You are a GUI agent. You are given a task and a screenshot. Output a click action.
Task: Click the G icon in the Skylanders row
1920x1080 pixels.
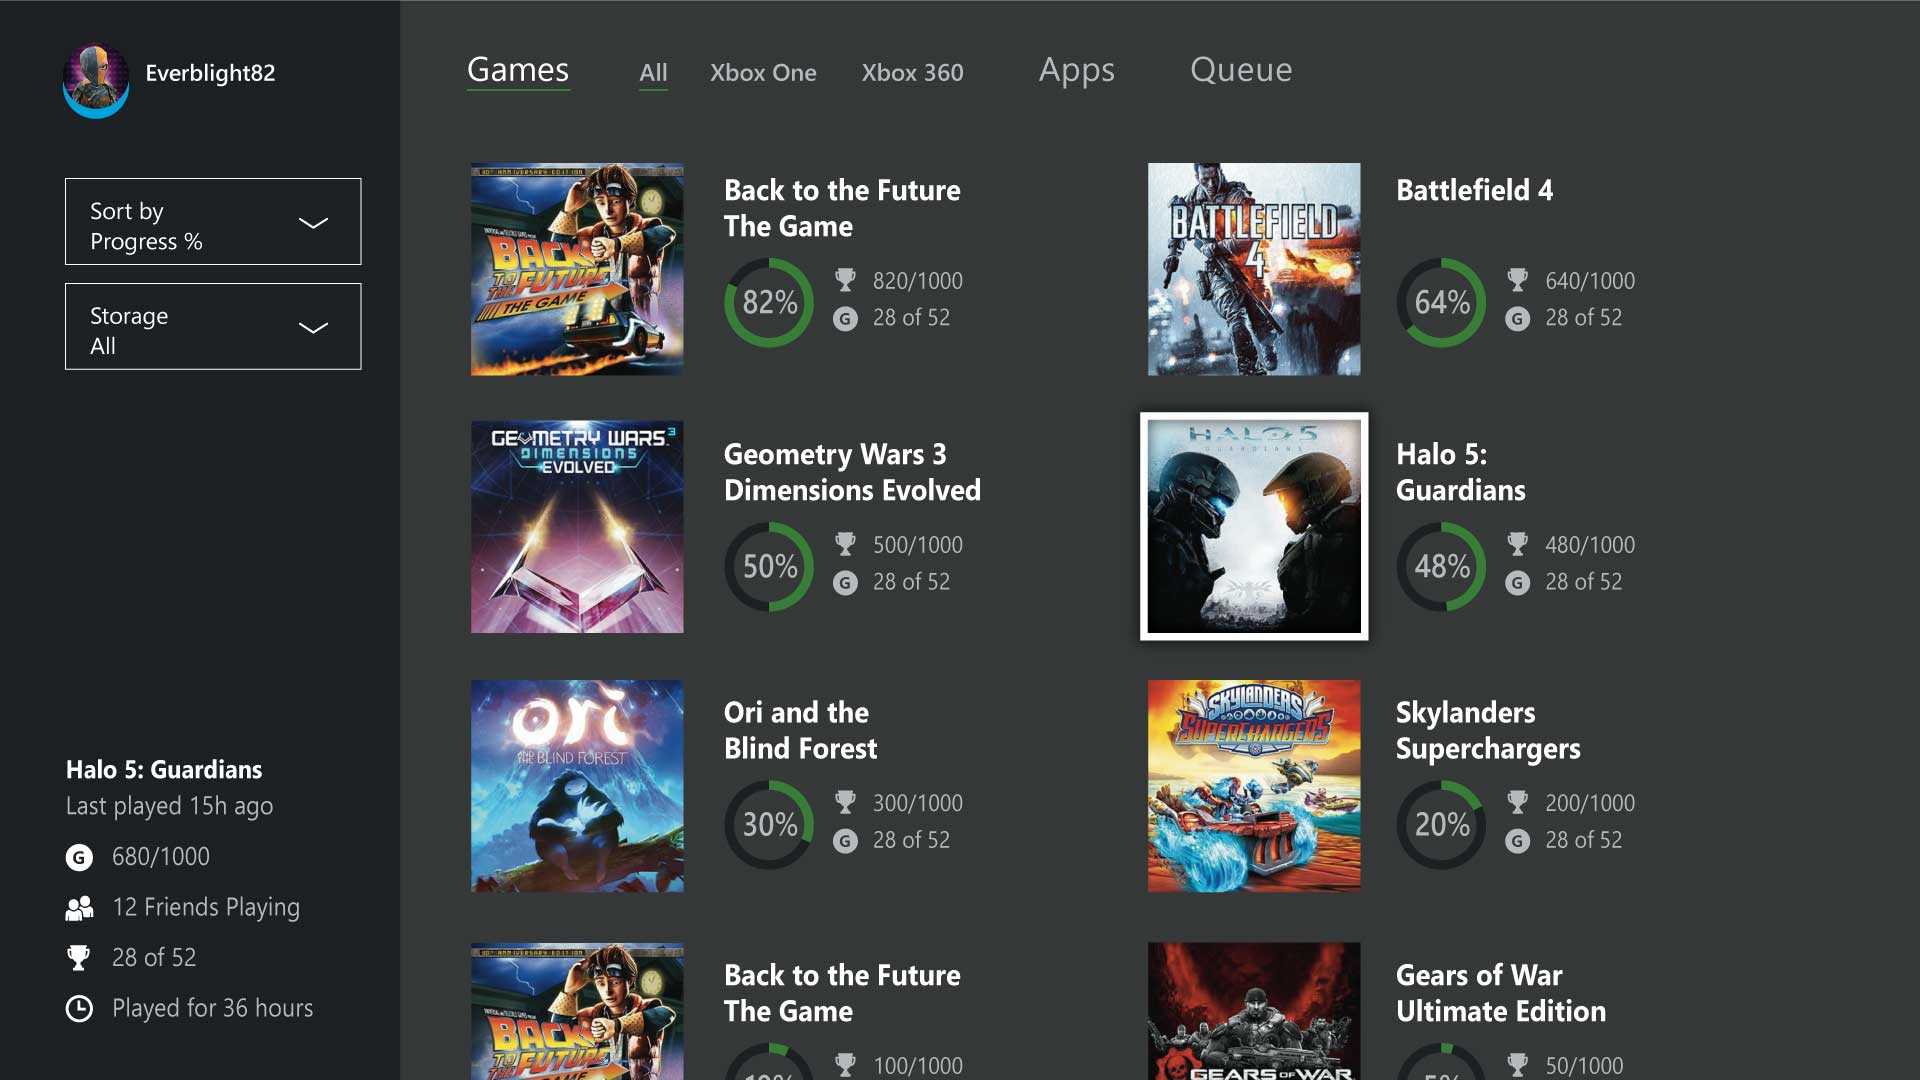[1517, 841]
